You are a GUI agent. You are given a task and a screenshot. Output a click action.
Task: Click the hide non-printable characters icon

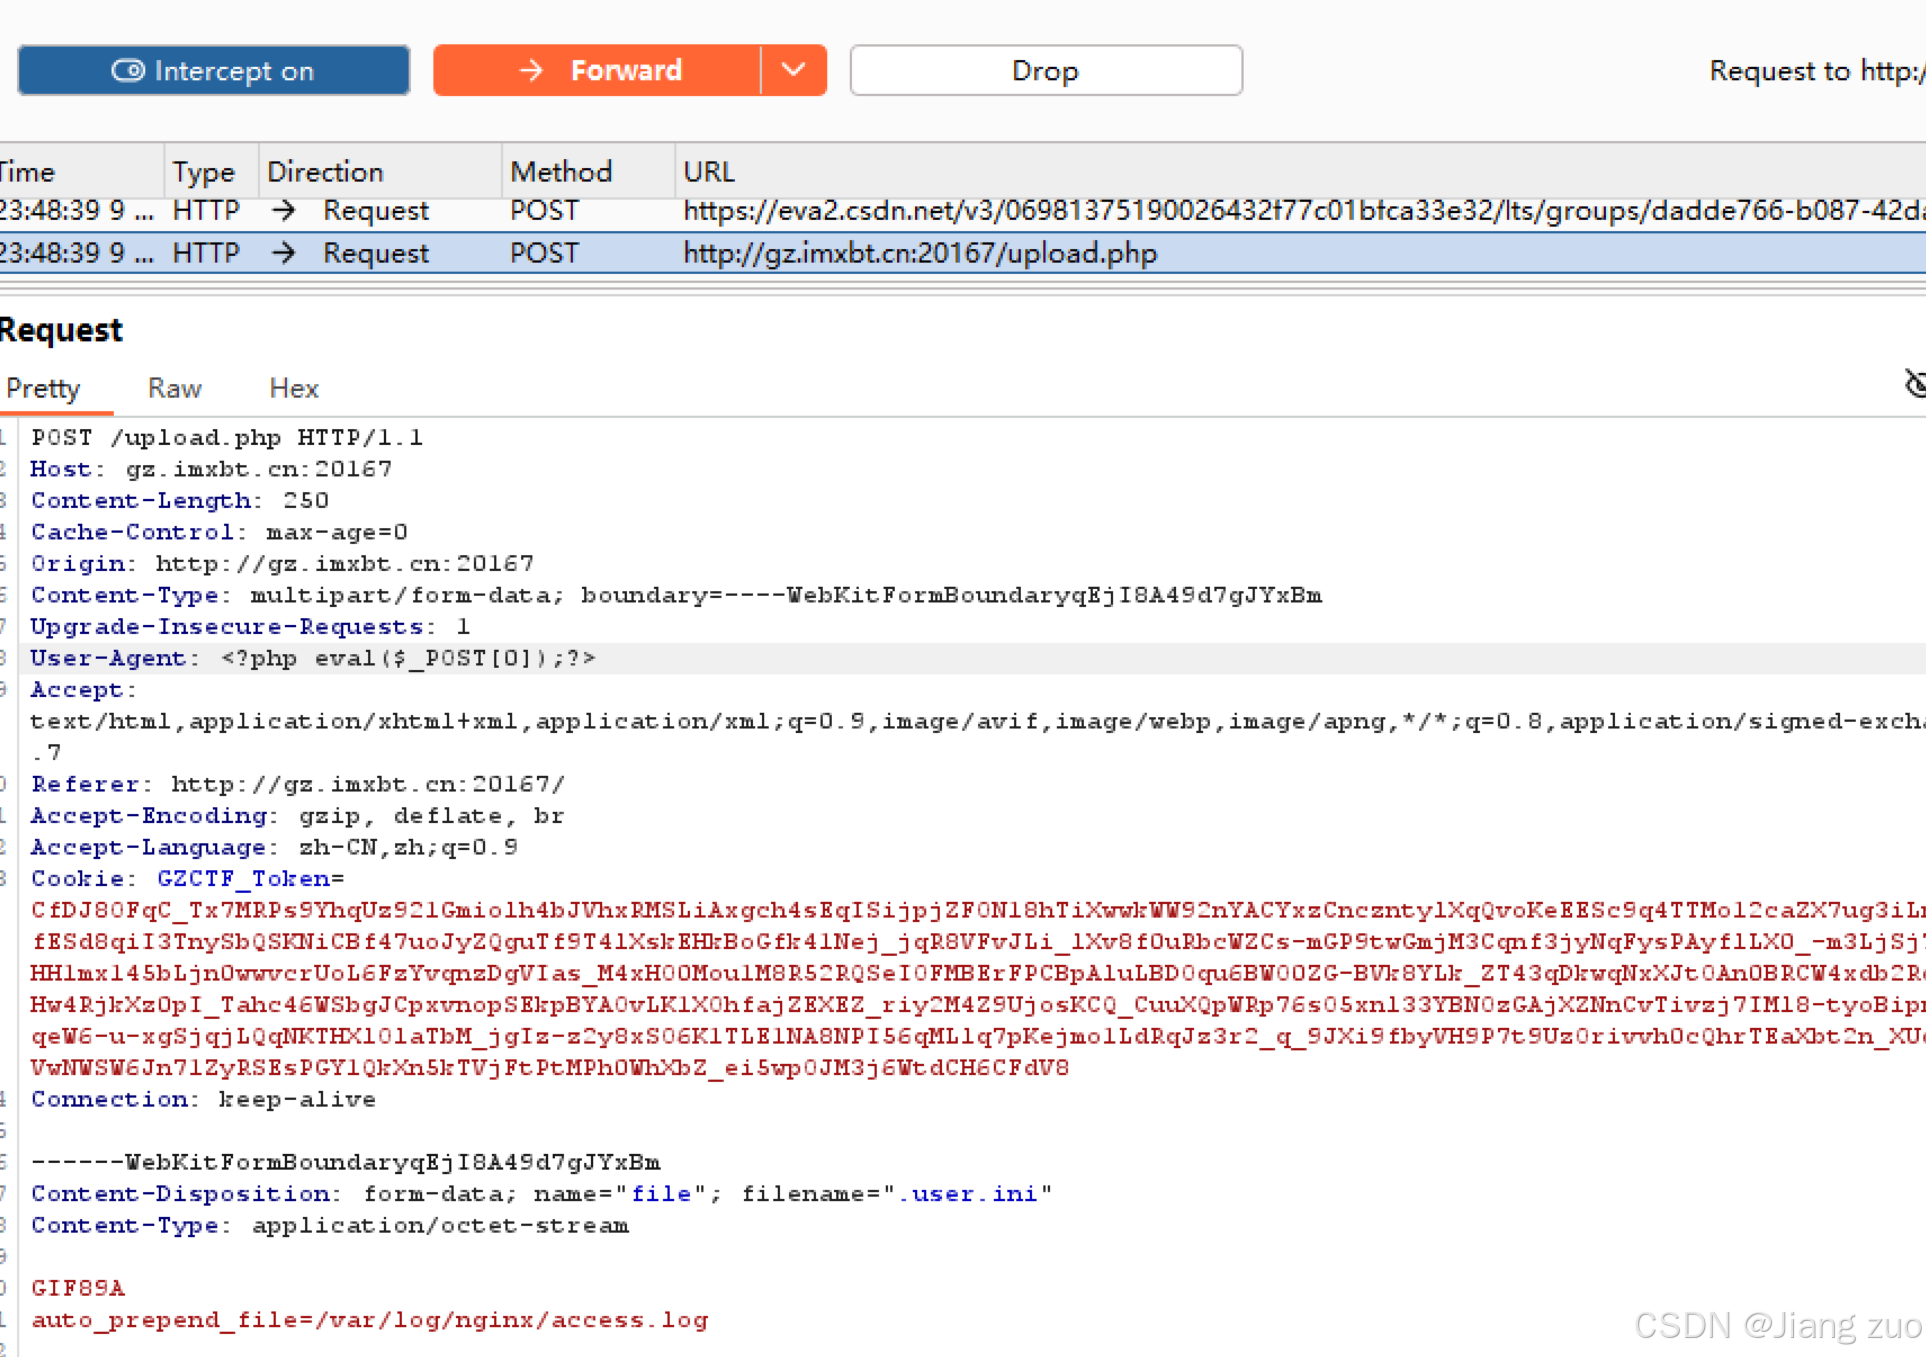tap(1915, 384)
